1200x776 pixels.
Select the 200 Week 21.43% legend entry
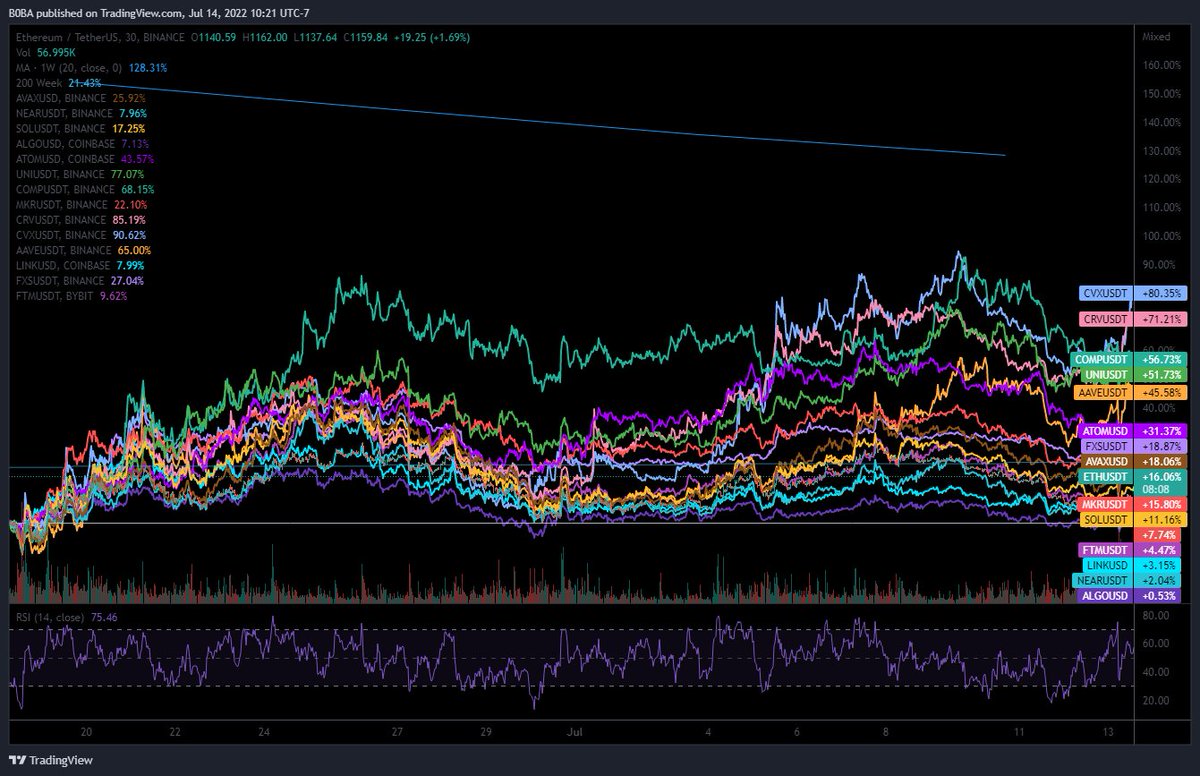[x=59, y=83]
